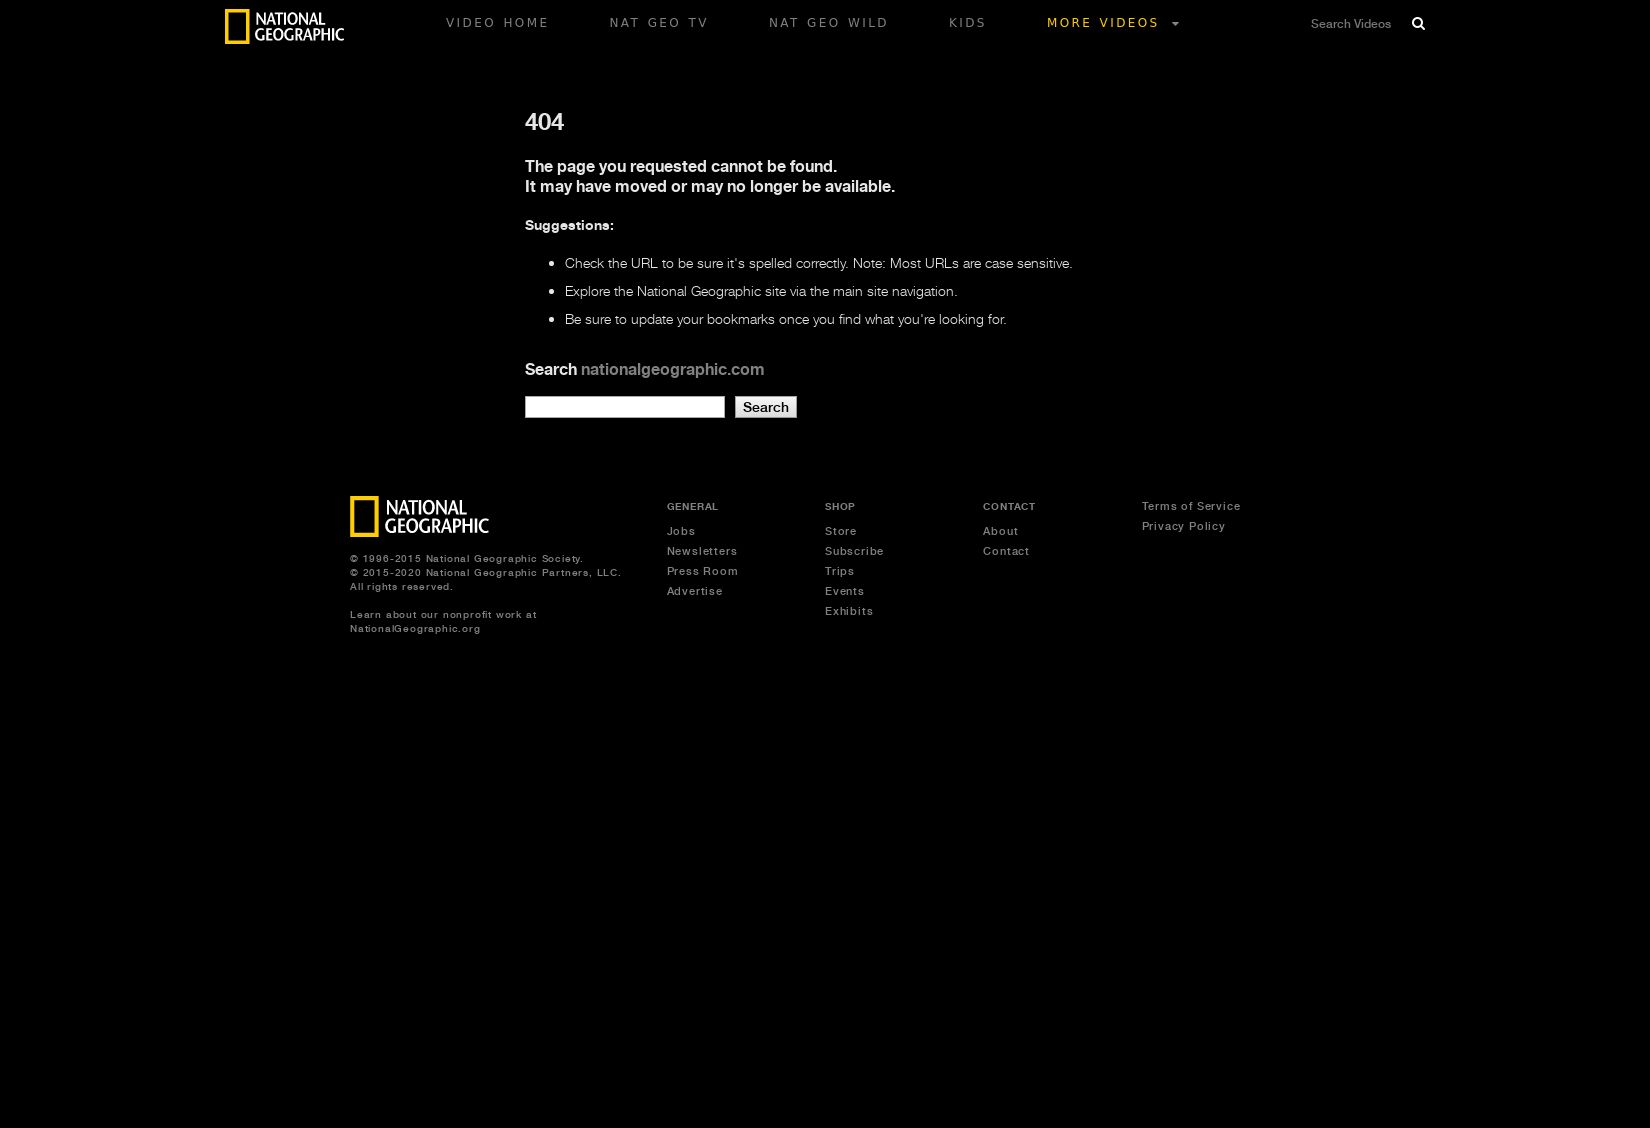Click the site search text box
Image resolution: width=1650 pixels, height=1128 pixels.
coord(624,407)
